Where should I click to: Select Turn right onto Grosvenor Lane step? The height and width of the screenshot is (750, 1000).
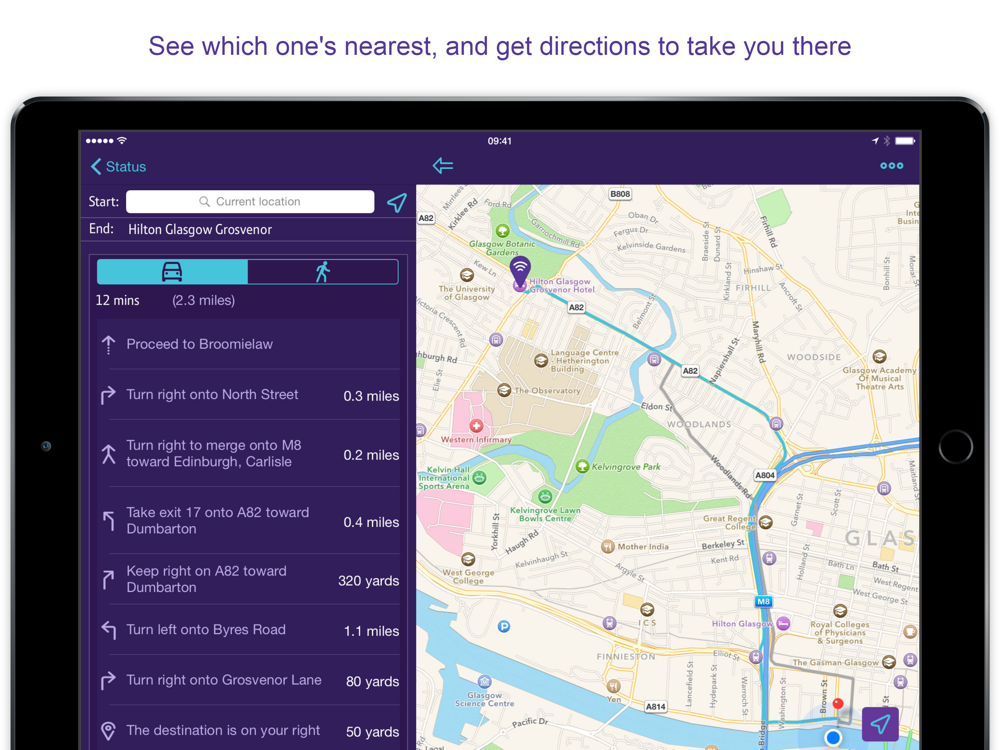point(249,680)
